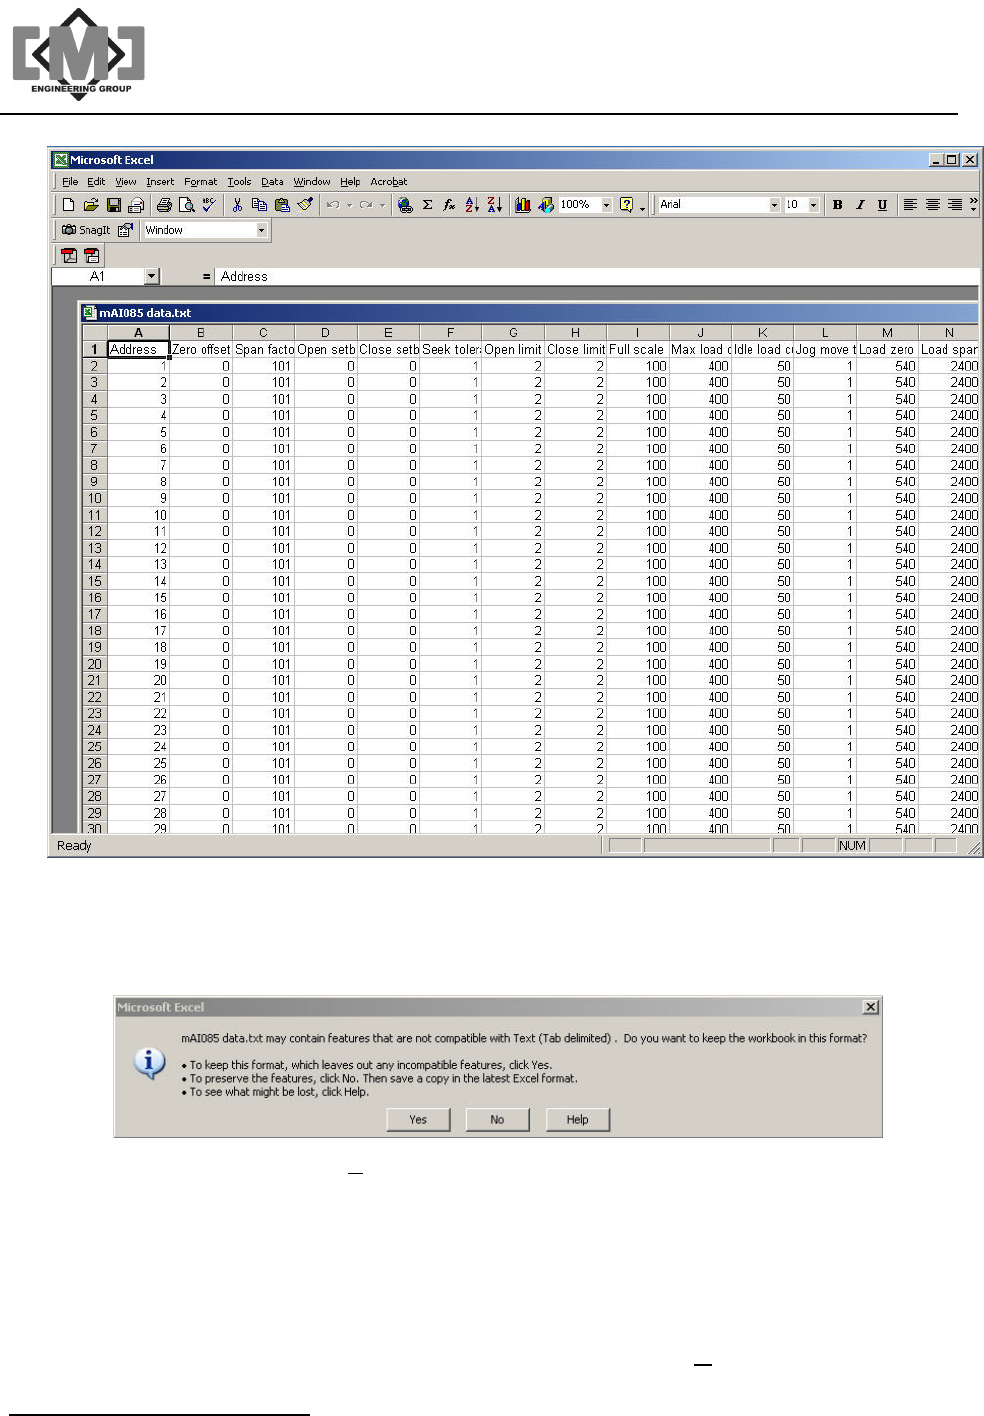Screen dimensions: 984x1416
Task: Click the first Acrobat PDF icon
Action: pos(69,256)
